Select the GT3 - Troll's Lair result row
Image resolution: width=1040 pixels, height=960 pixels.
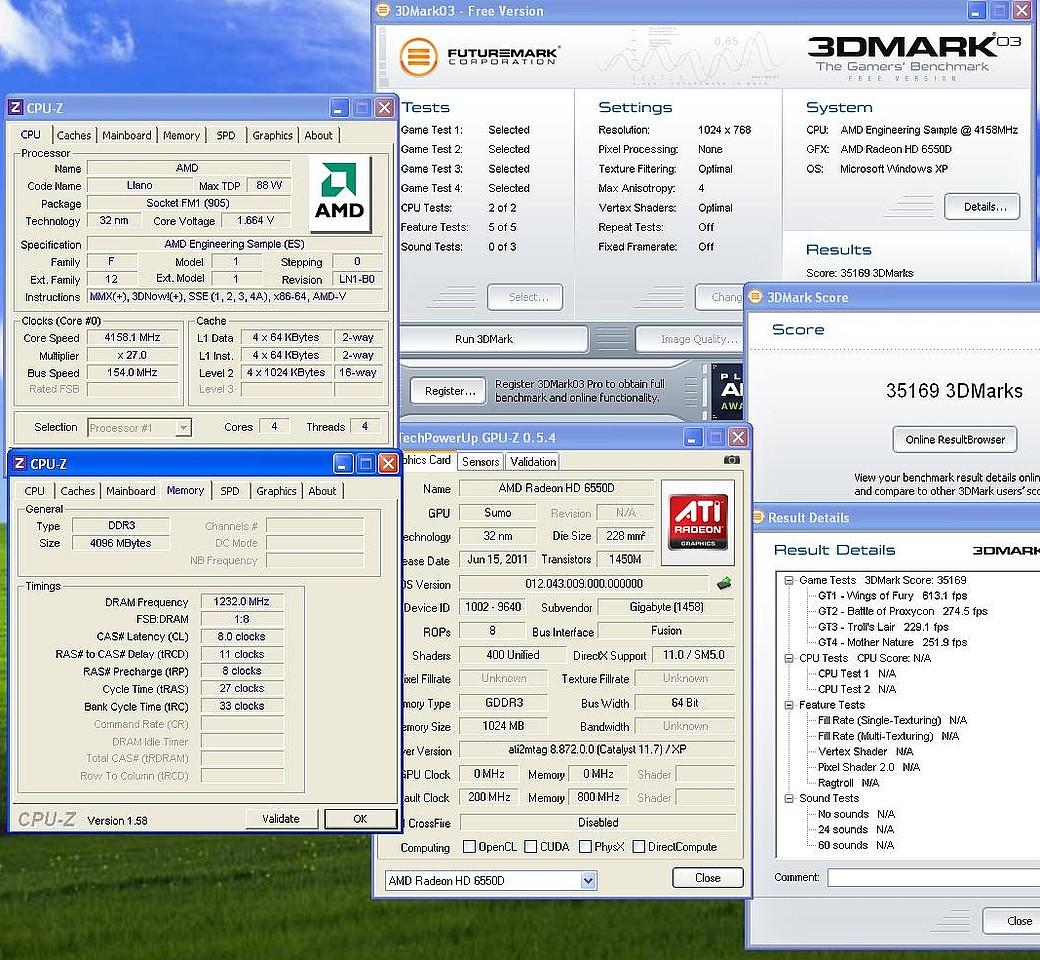(x=883, y=627)
